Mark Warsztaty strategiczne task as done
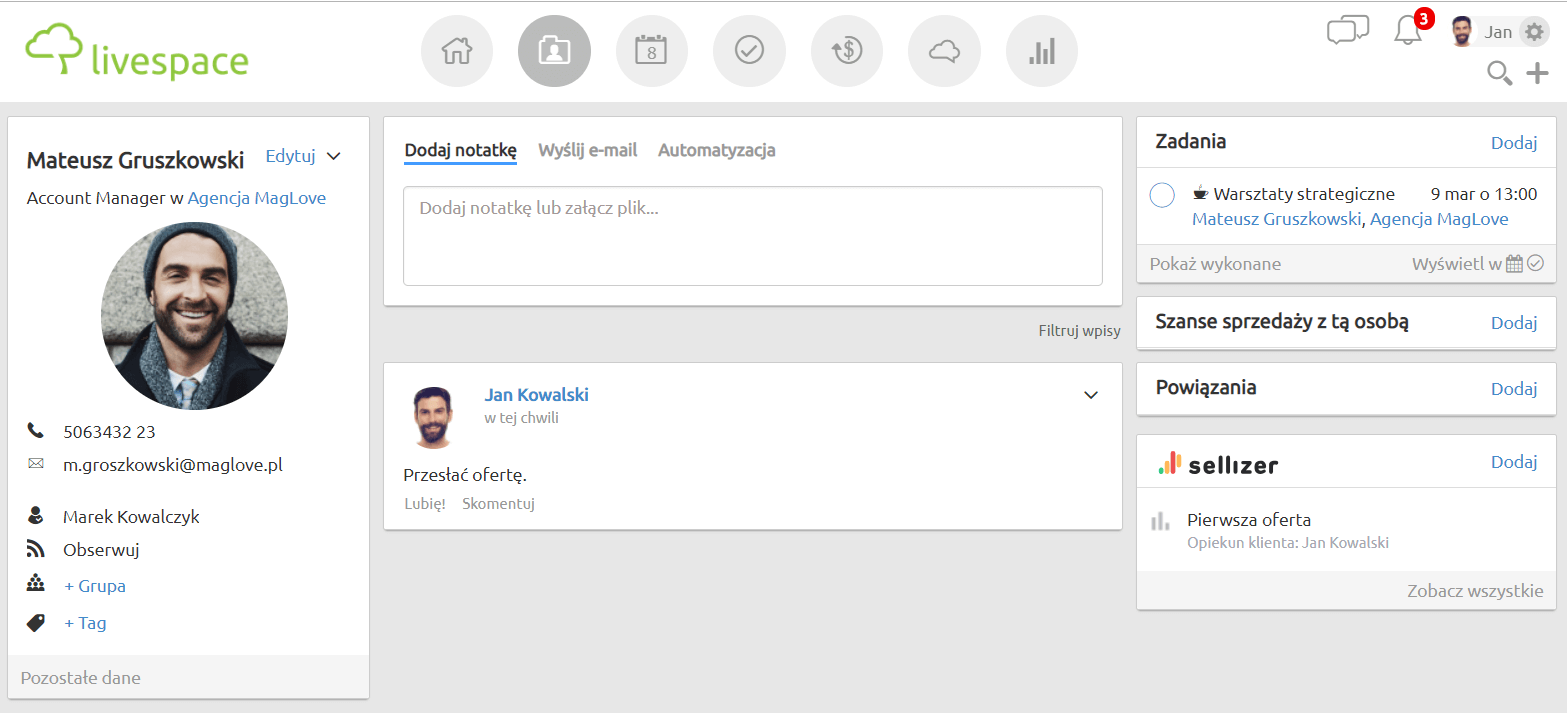 (1162, 195)
